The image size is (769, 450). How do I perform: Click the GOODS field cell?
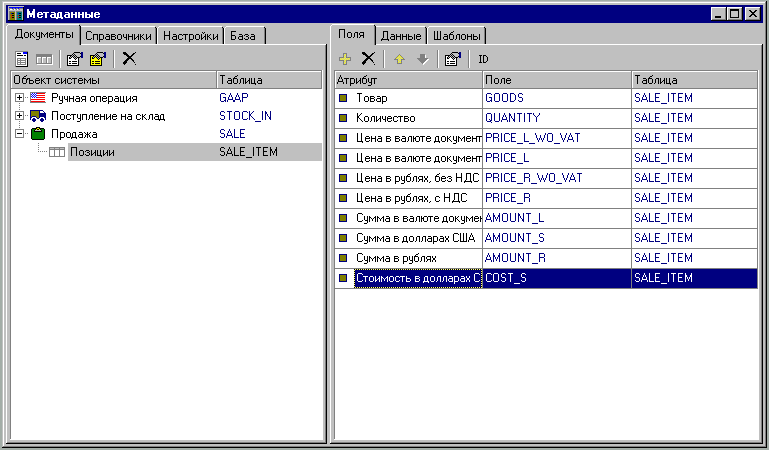tap(557, 98)
